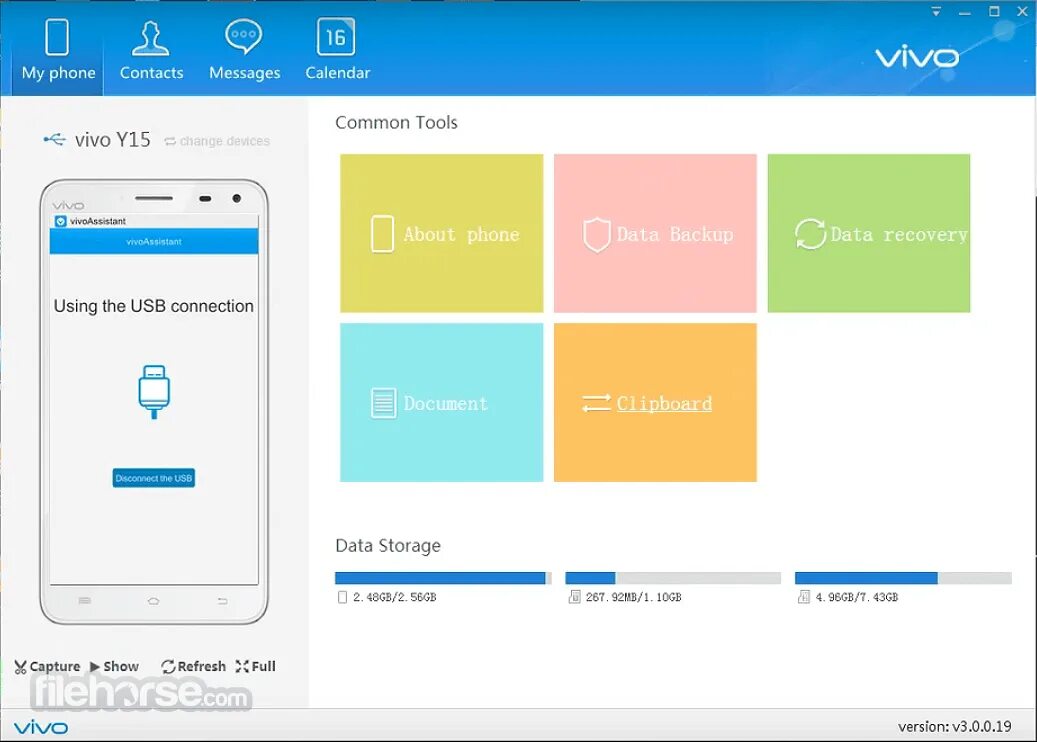Click the phone preview back key icon
Image resolution: width=1037 pixels, height=742 pixels.
(222, 601)
